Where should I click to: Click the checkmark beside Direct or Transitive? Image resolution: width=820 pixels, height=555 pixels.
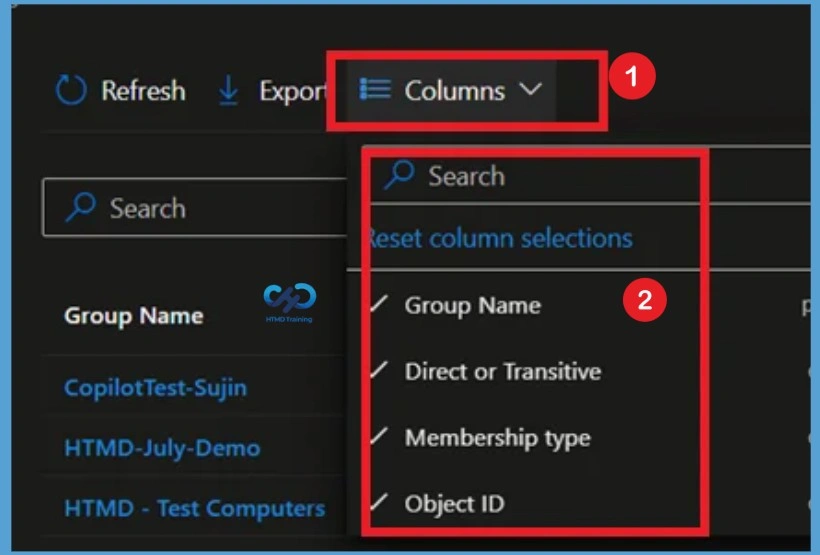[x=379, y=369]
